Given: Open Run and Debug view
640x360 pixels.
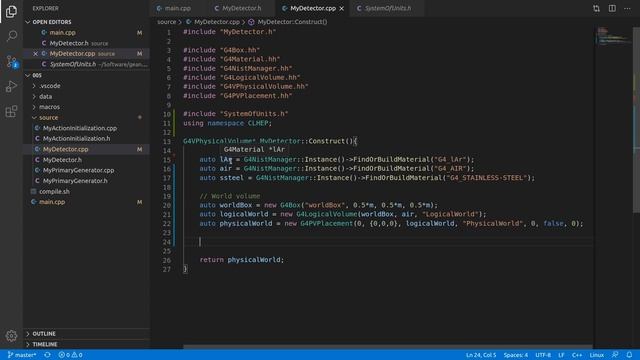Looking at the screenshot, I should click(x=11, y=87).
